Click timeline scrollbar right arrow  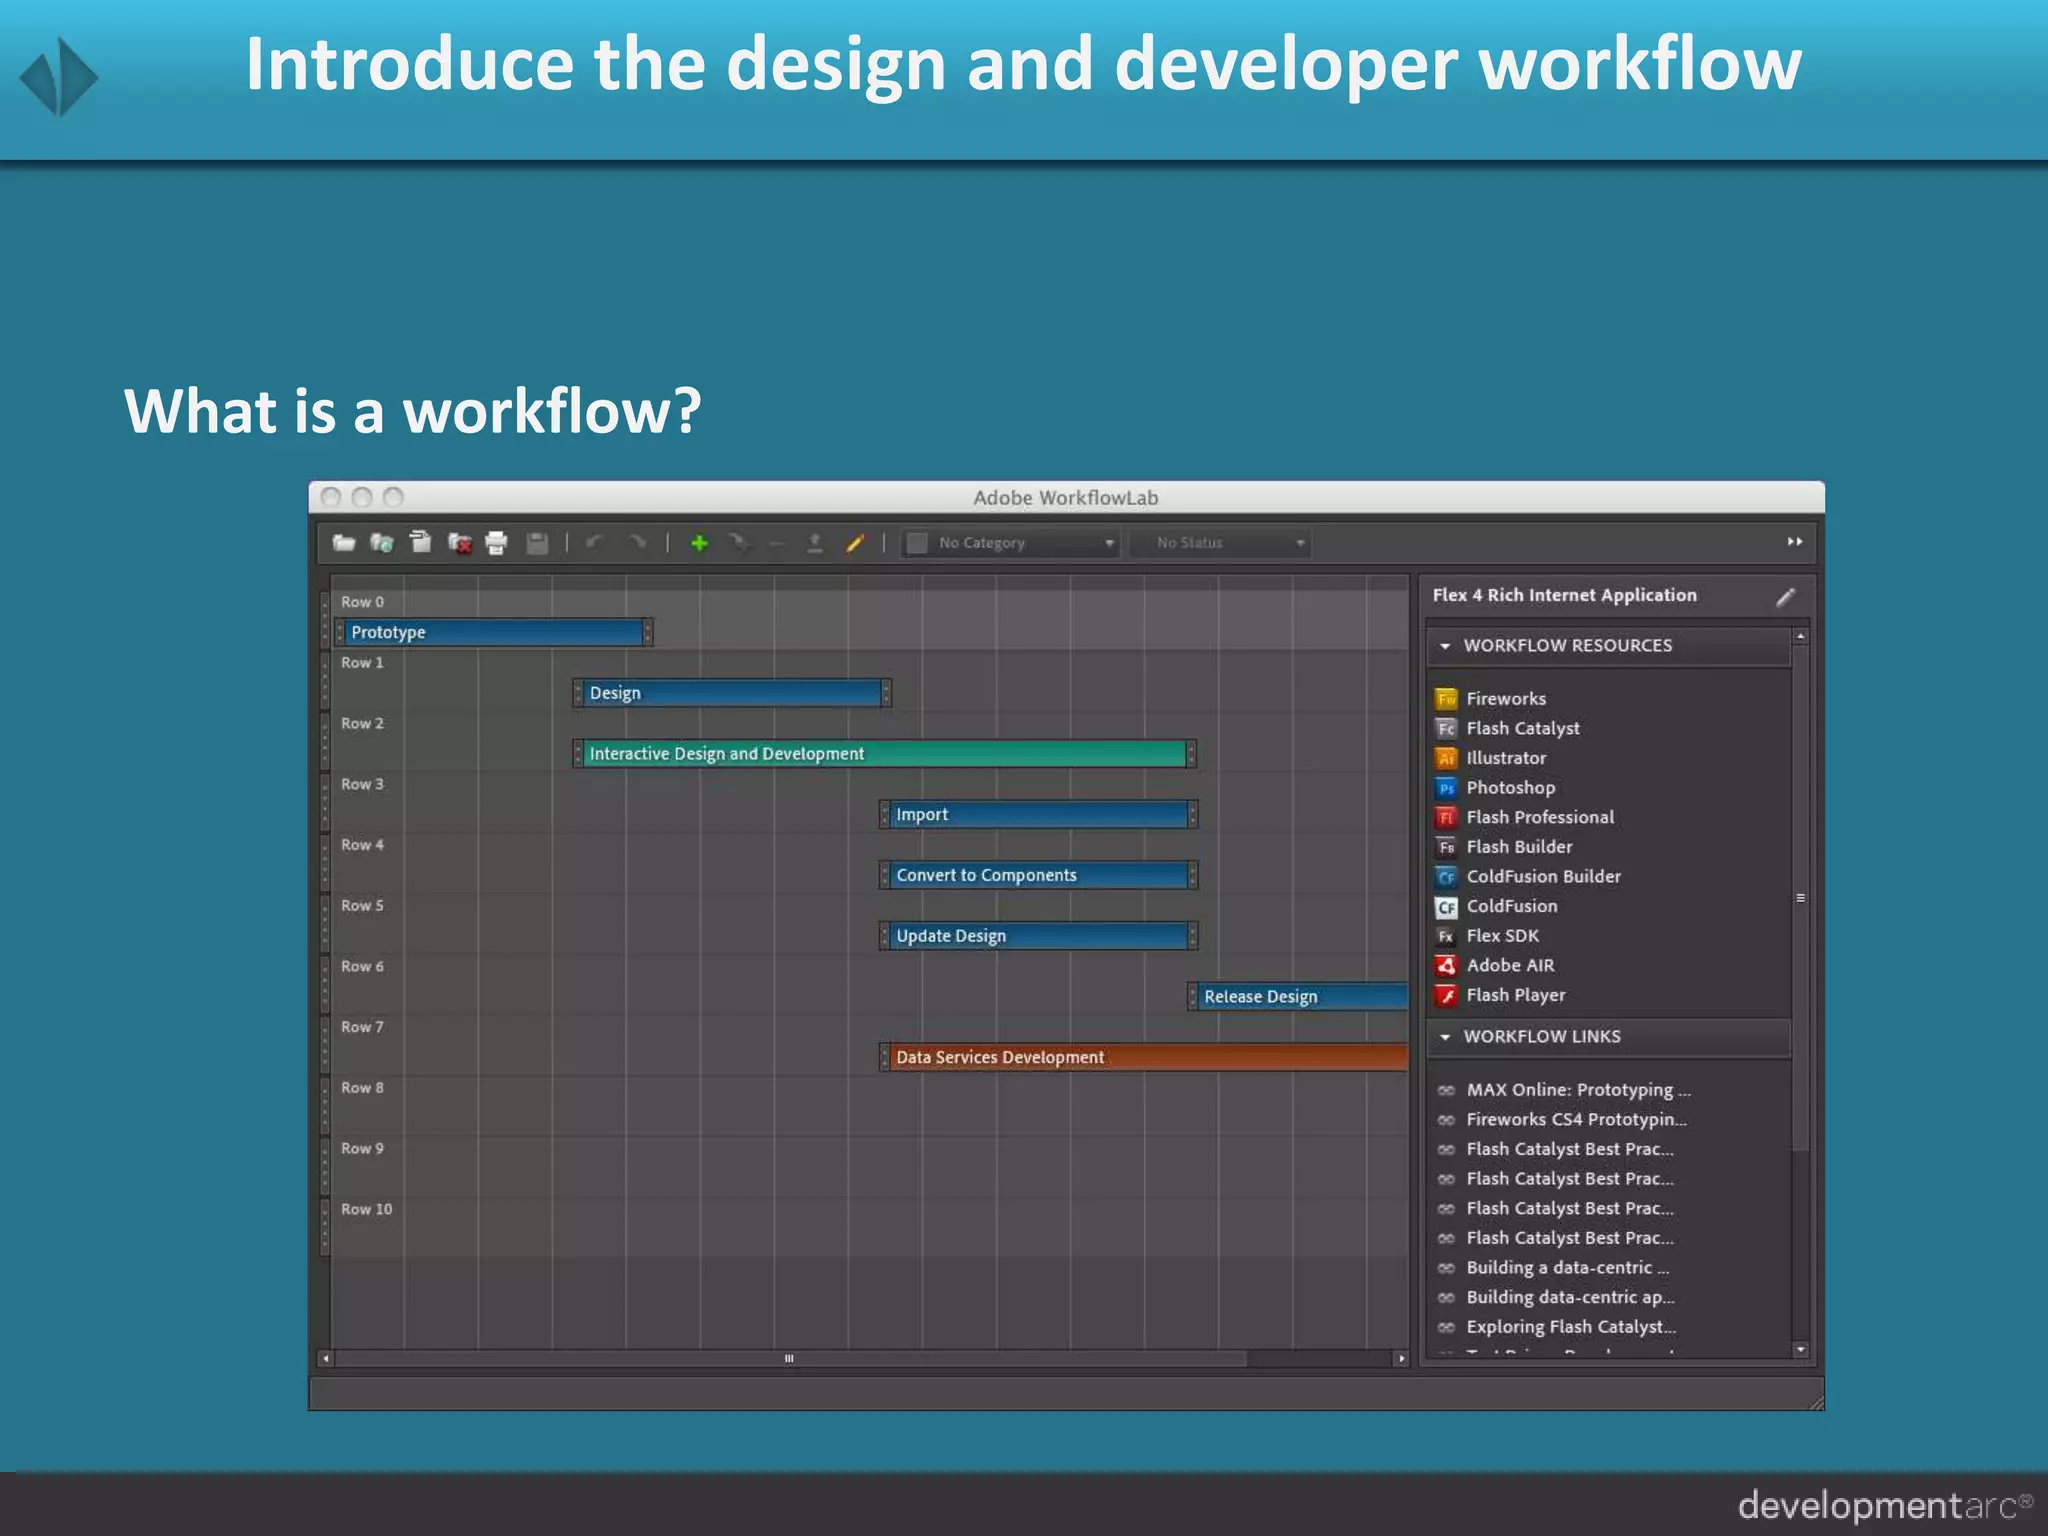click(1401, 1359)
